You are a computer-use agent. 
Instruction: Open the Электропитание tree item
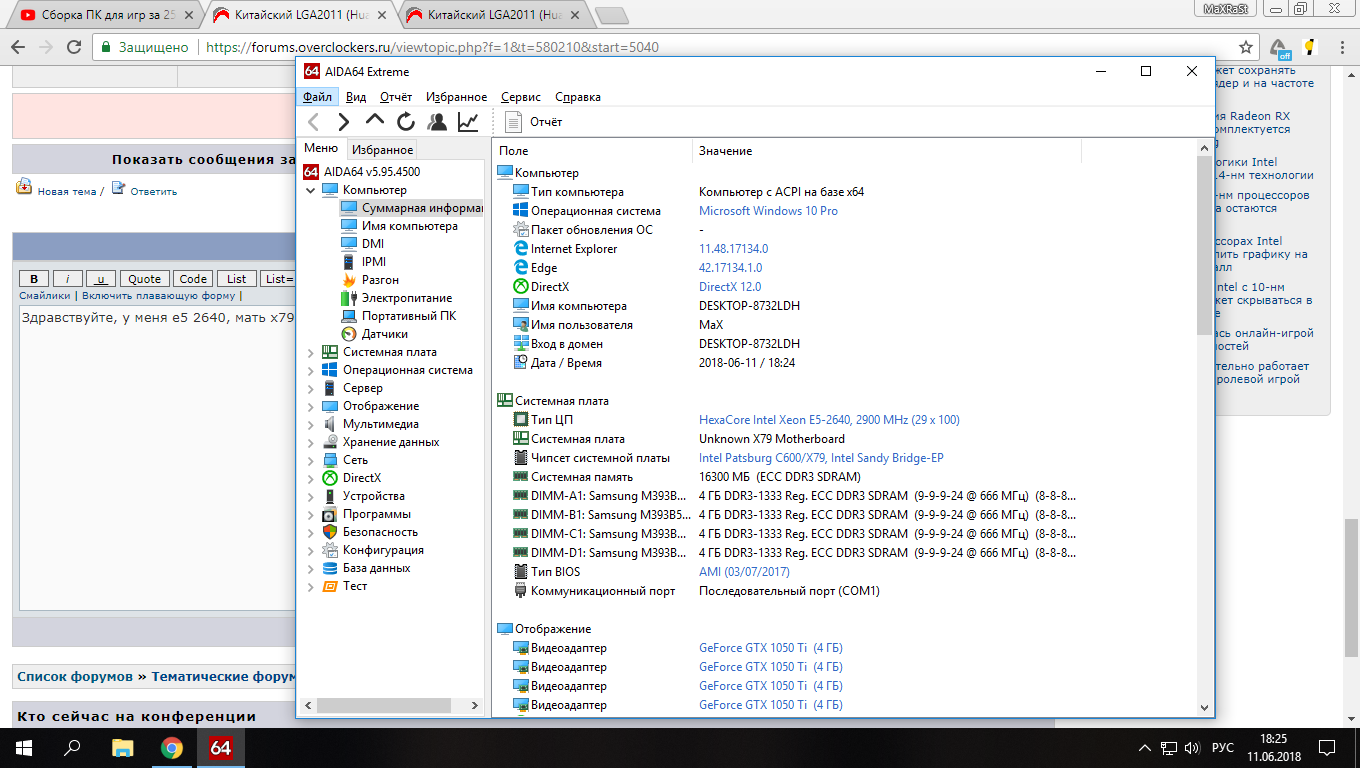click(396, 298)
